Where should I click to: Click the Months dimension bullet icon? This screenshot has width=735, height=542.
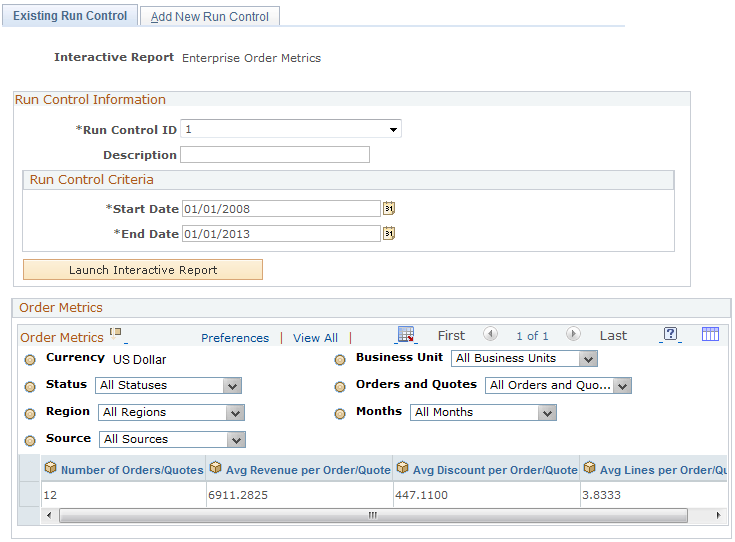pos(340,414)
